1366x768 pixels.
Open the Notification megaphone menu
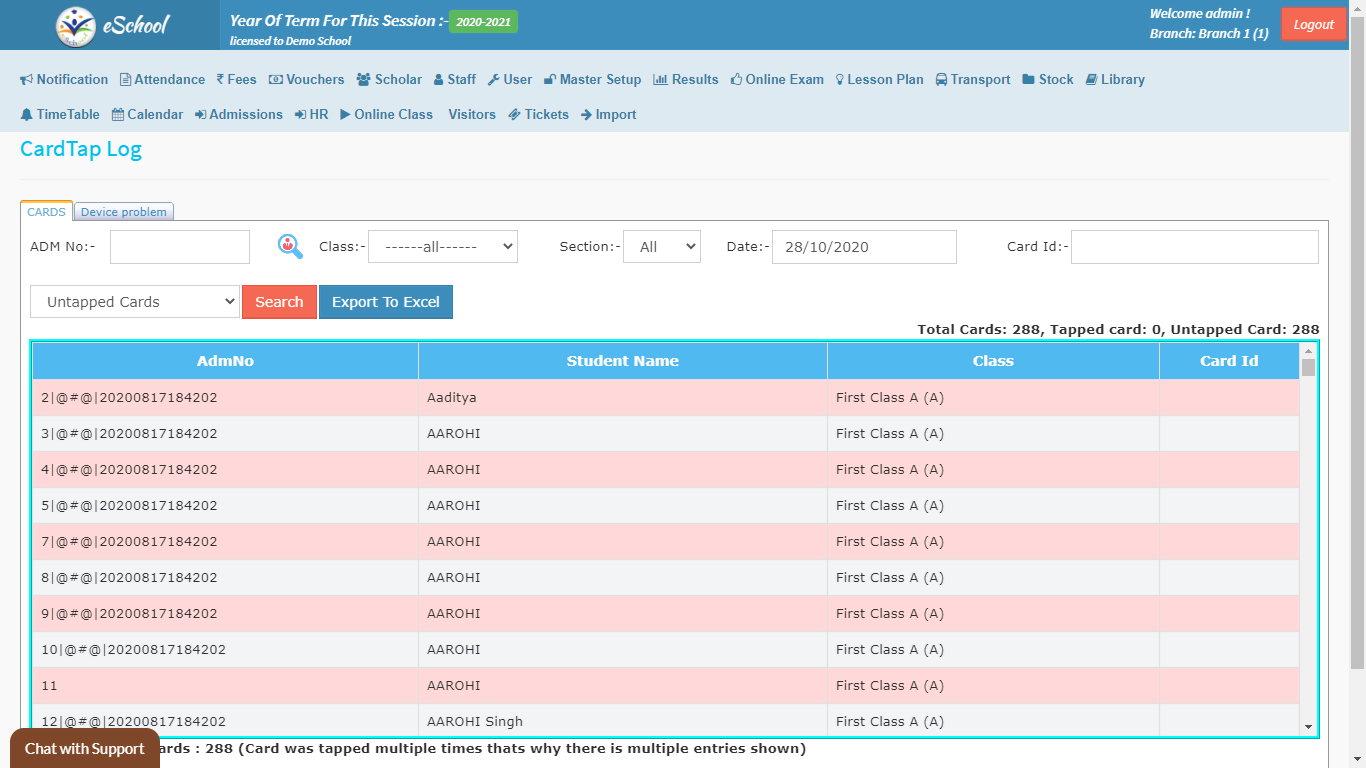click(64, 80)
